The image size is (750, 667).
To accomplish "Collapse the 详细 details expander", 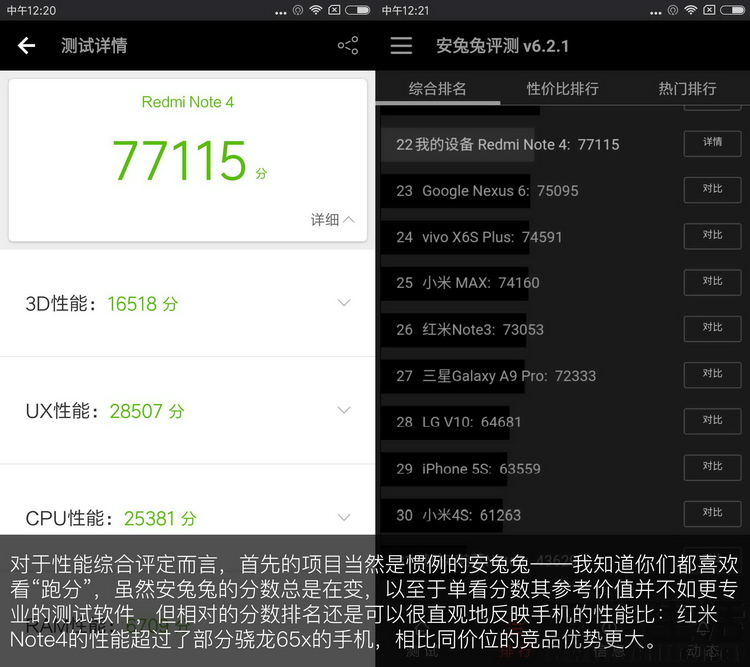I will (332, 220).
